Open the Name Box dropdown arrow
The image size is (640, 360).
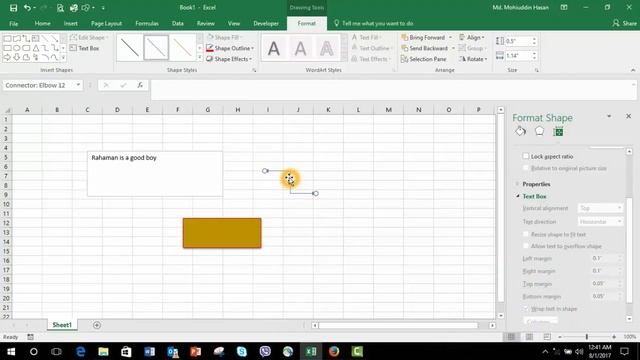click(x=78, y=85)
